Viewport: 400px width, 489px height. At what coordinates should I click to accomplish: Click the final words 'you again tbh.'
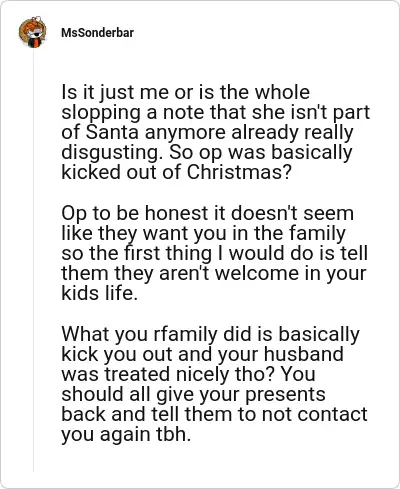pos(126,434)
